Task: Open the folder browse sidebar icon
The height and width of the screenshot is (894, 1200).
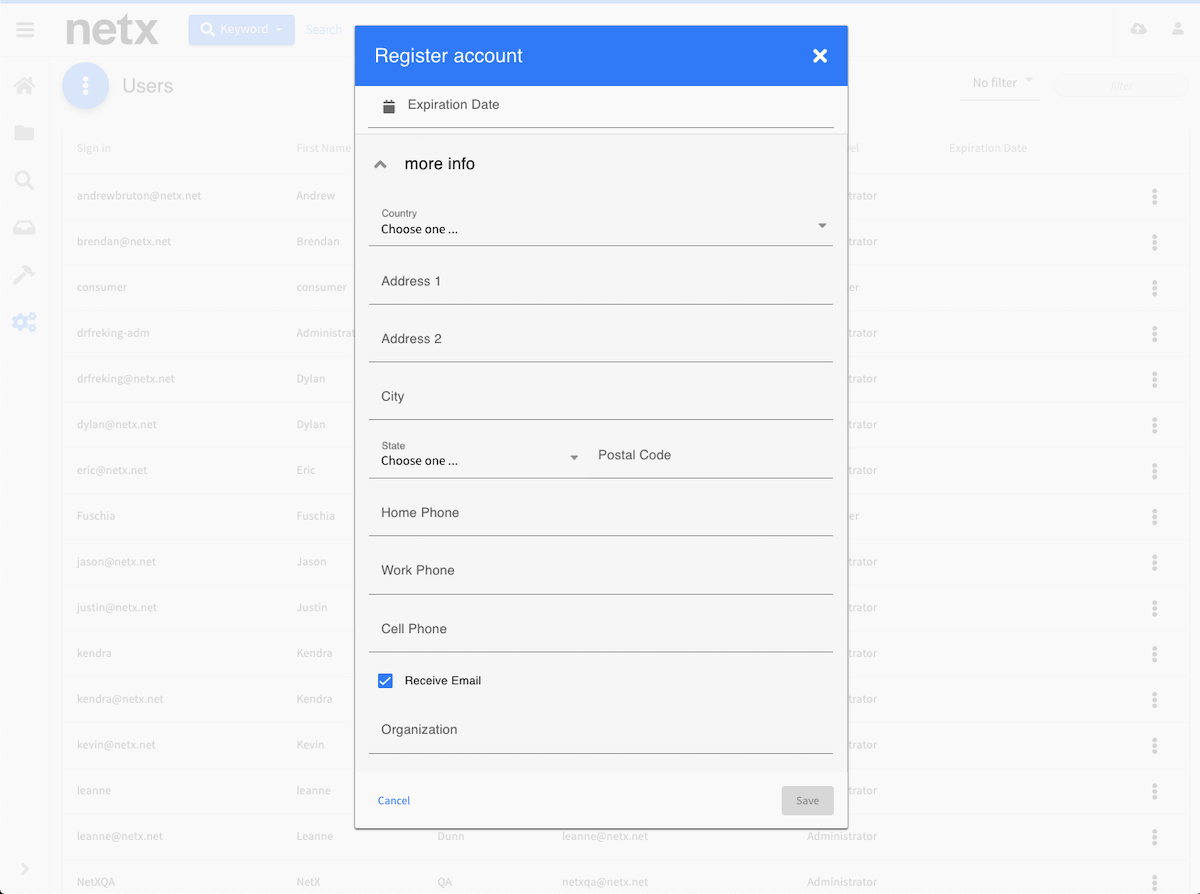Action: pyautogui.click(x=24, y=133)
